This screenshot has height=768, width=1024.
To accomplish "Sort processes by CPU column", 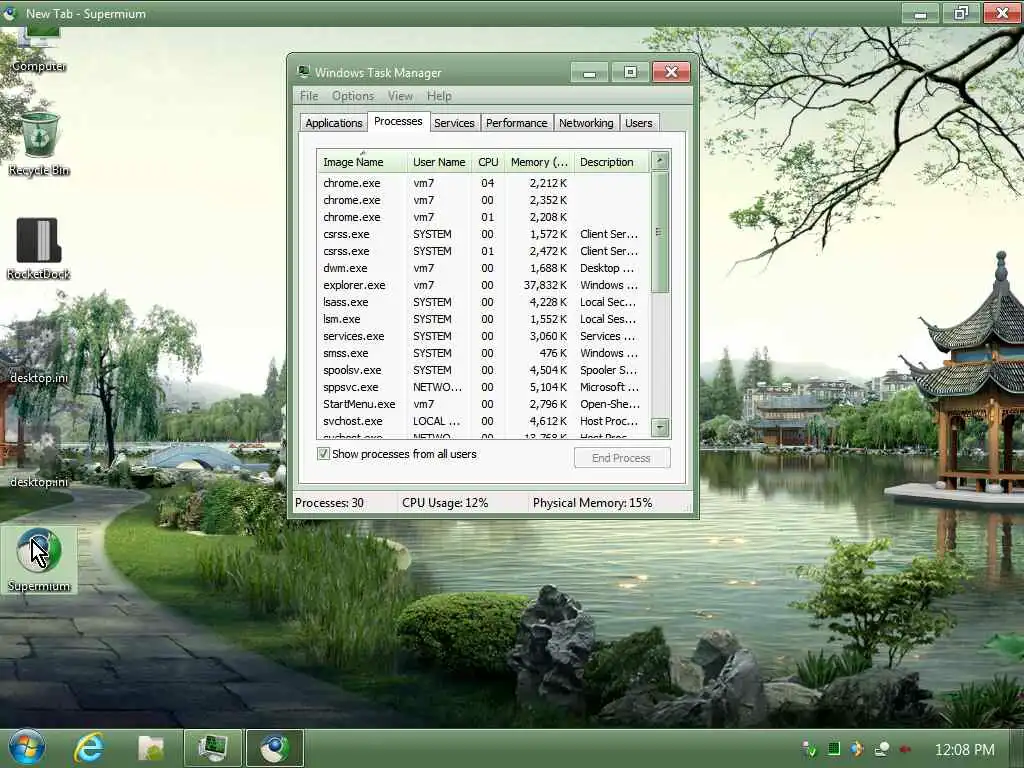I will [x=488, y=162].
